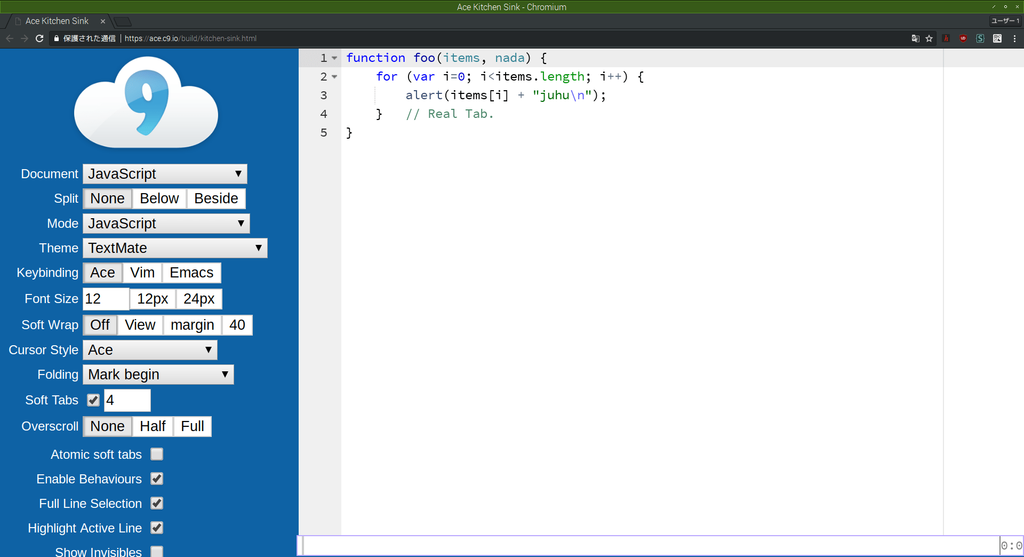Image resolution: width=1024 pixels, height=557 pixels.
Task: Click the browser forward arrow
Action: (24, 39)
